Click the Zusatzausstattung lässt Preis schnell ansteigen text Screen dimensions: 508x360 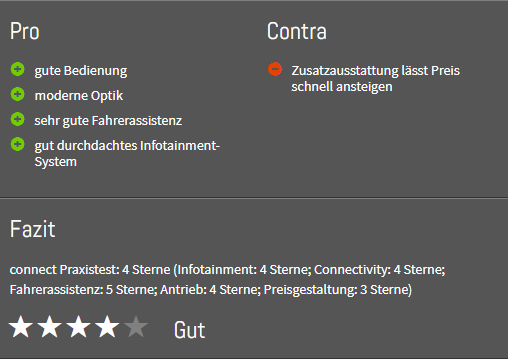click(375, 79)
